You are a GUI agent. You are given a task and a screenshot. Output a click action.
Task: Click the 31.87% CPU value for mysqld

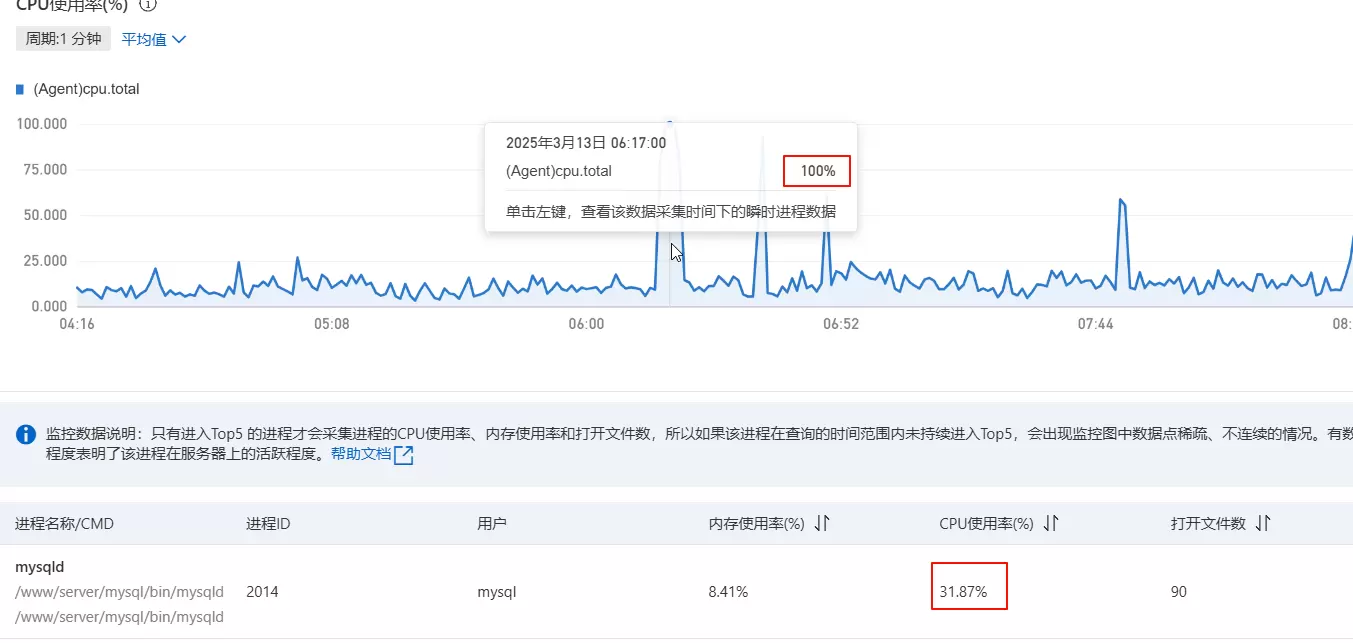pyautogui.click(x=964, y=592)
